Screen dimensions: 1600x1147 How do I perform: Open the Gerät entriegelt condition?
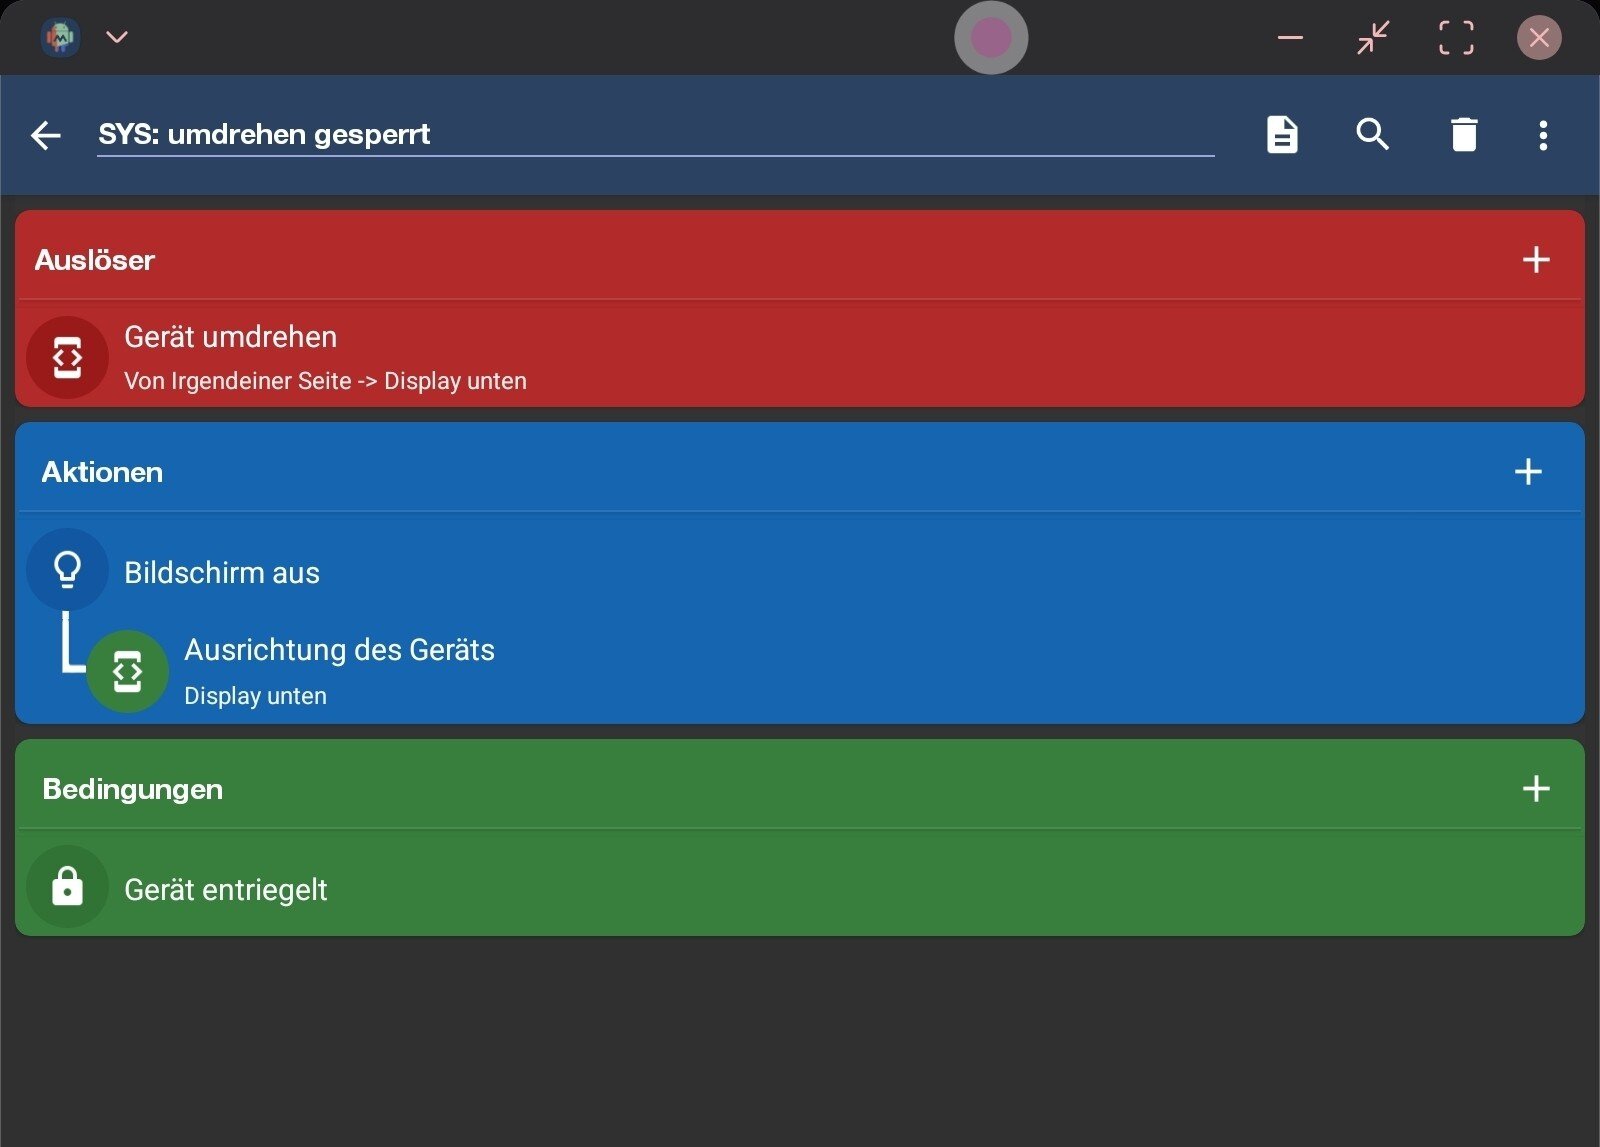(226, 889)
